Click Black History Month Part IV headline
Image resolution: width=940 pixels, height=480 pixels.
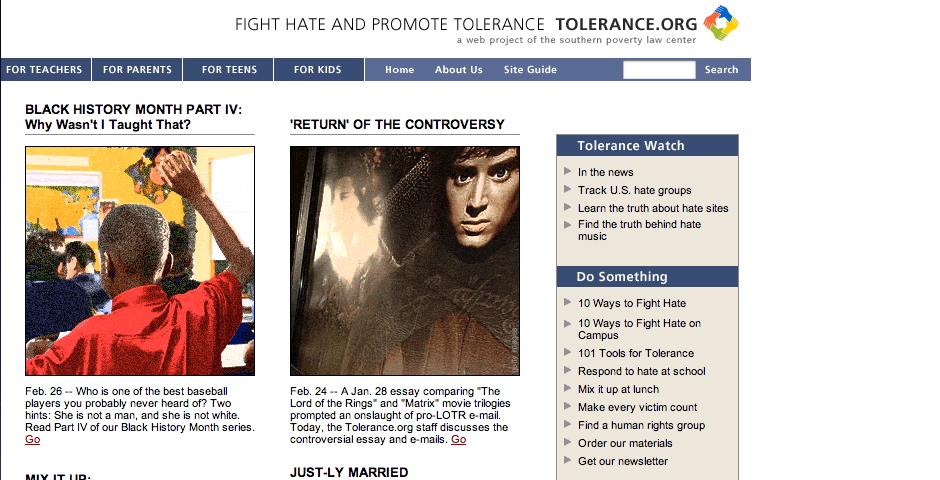[x=134, y=117]
